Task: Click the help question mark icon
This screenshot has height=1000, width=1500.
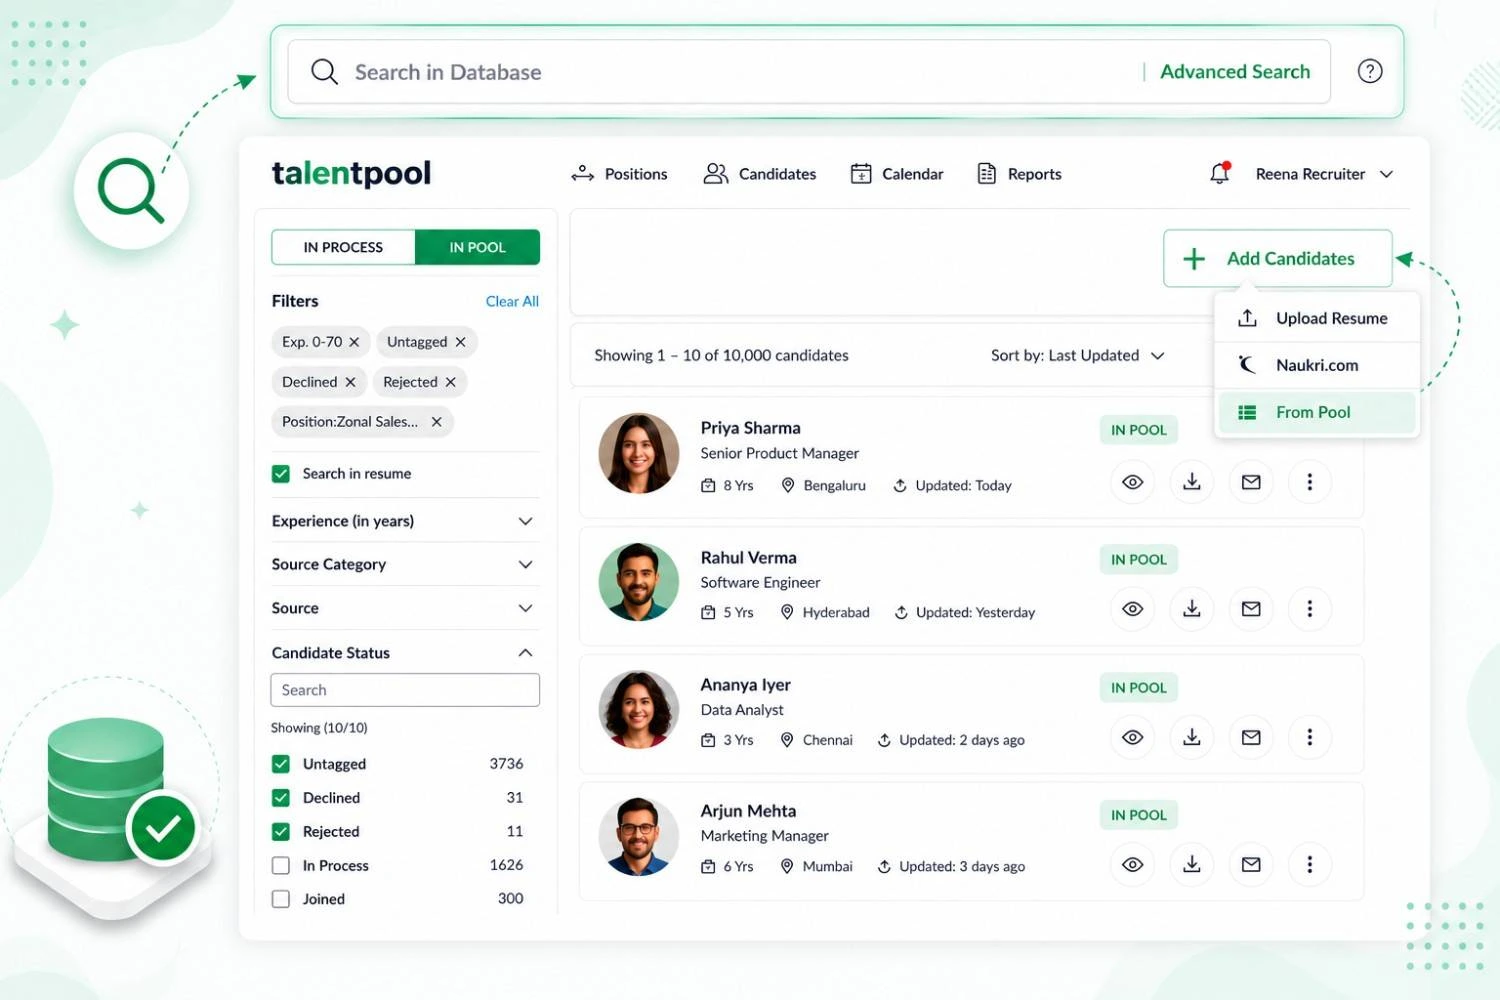Action: 1370,71
